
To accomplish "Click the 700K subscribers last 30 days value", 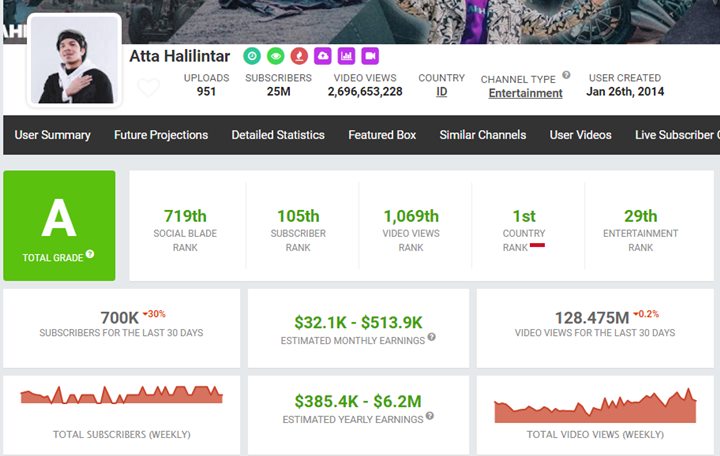I will point(119,317).
